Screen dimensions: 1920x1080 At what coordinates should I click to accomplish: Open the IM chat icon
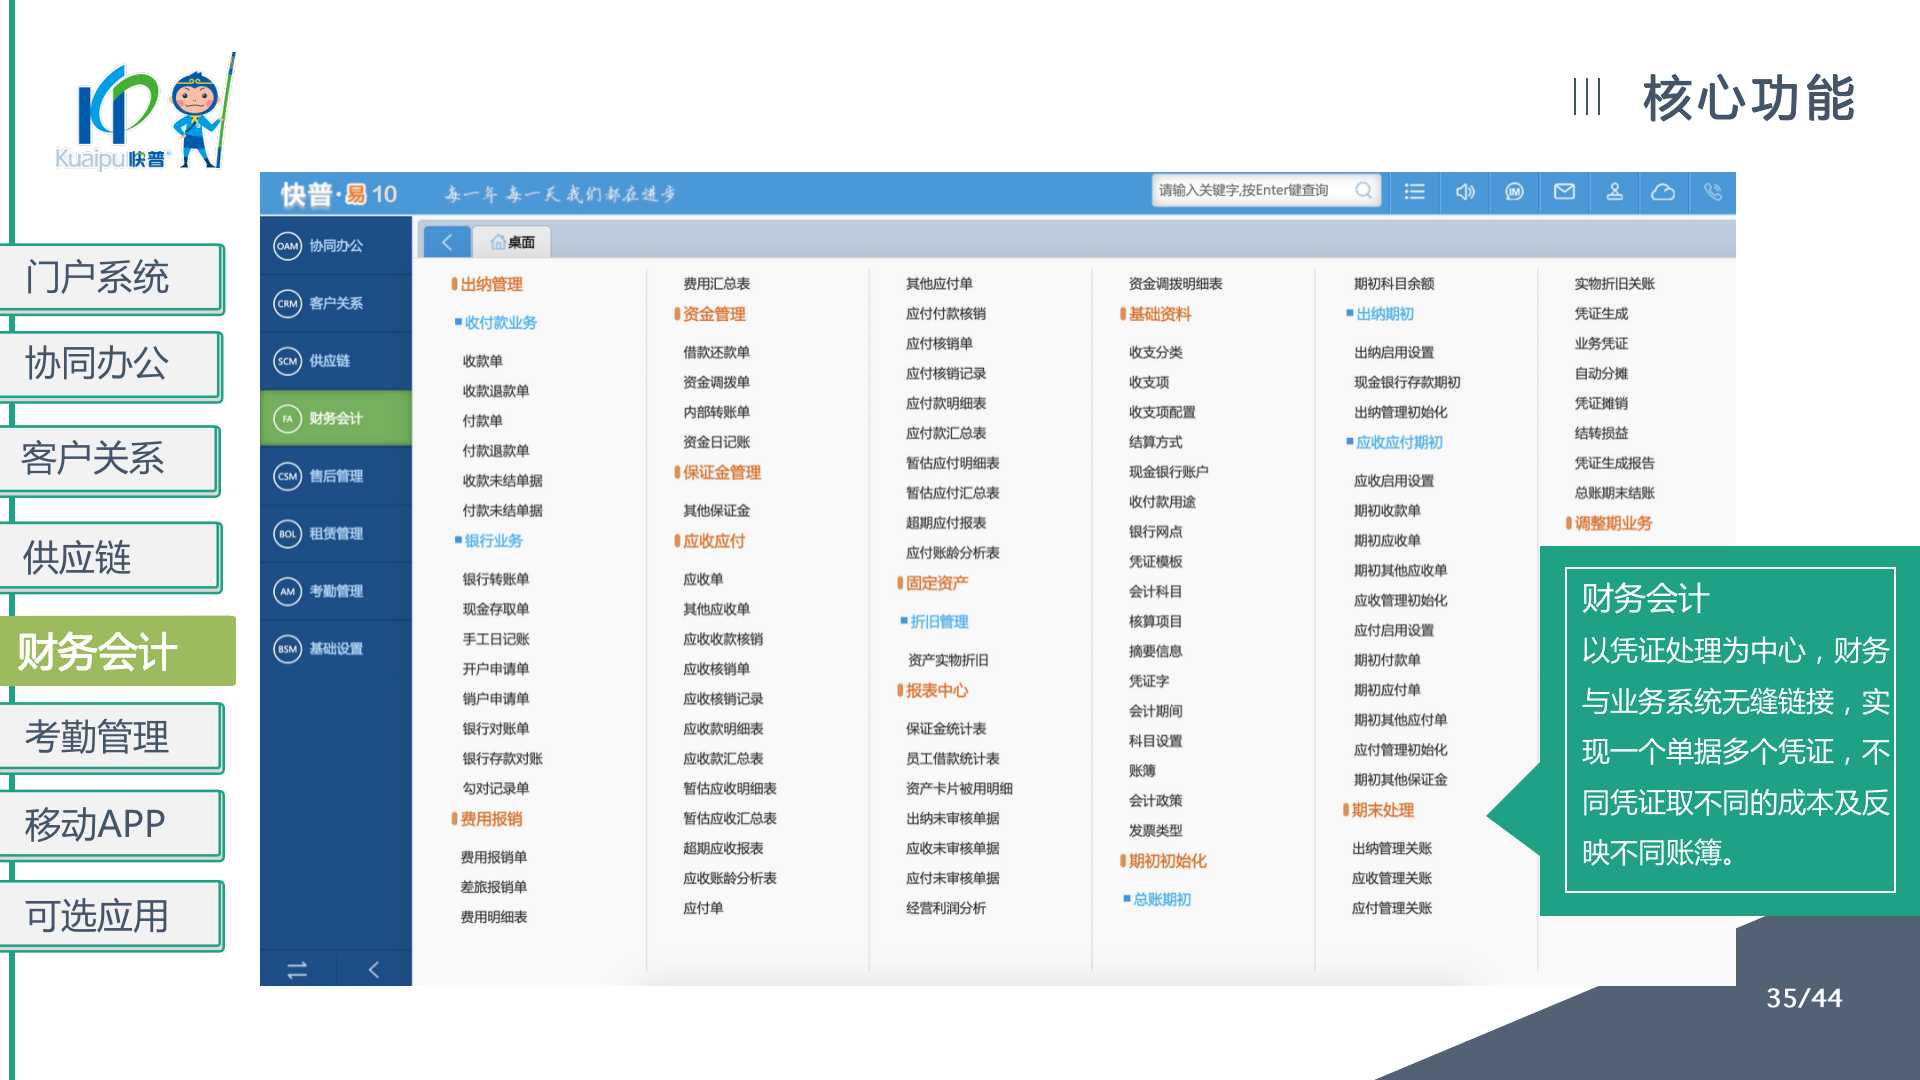click(1514, 191)
